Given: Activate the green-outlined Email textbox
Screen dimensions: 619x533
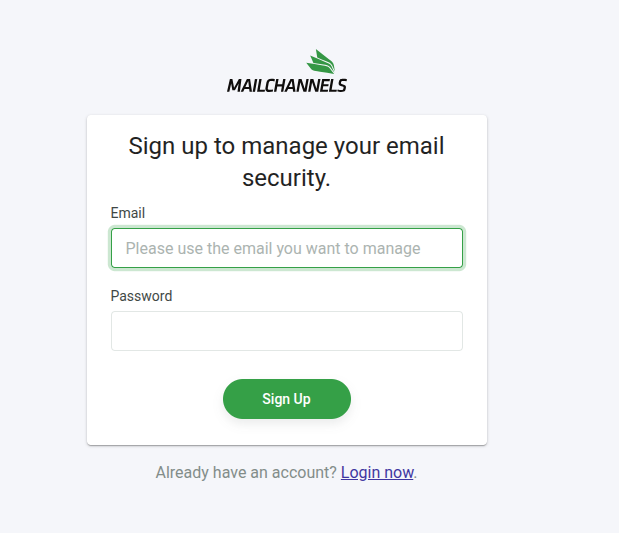Looking at the screenshot, I should pos(287,248).
